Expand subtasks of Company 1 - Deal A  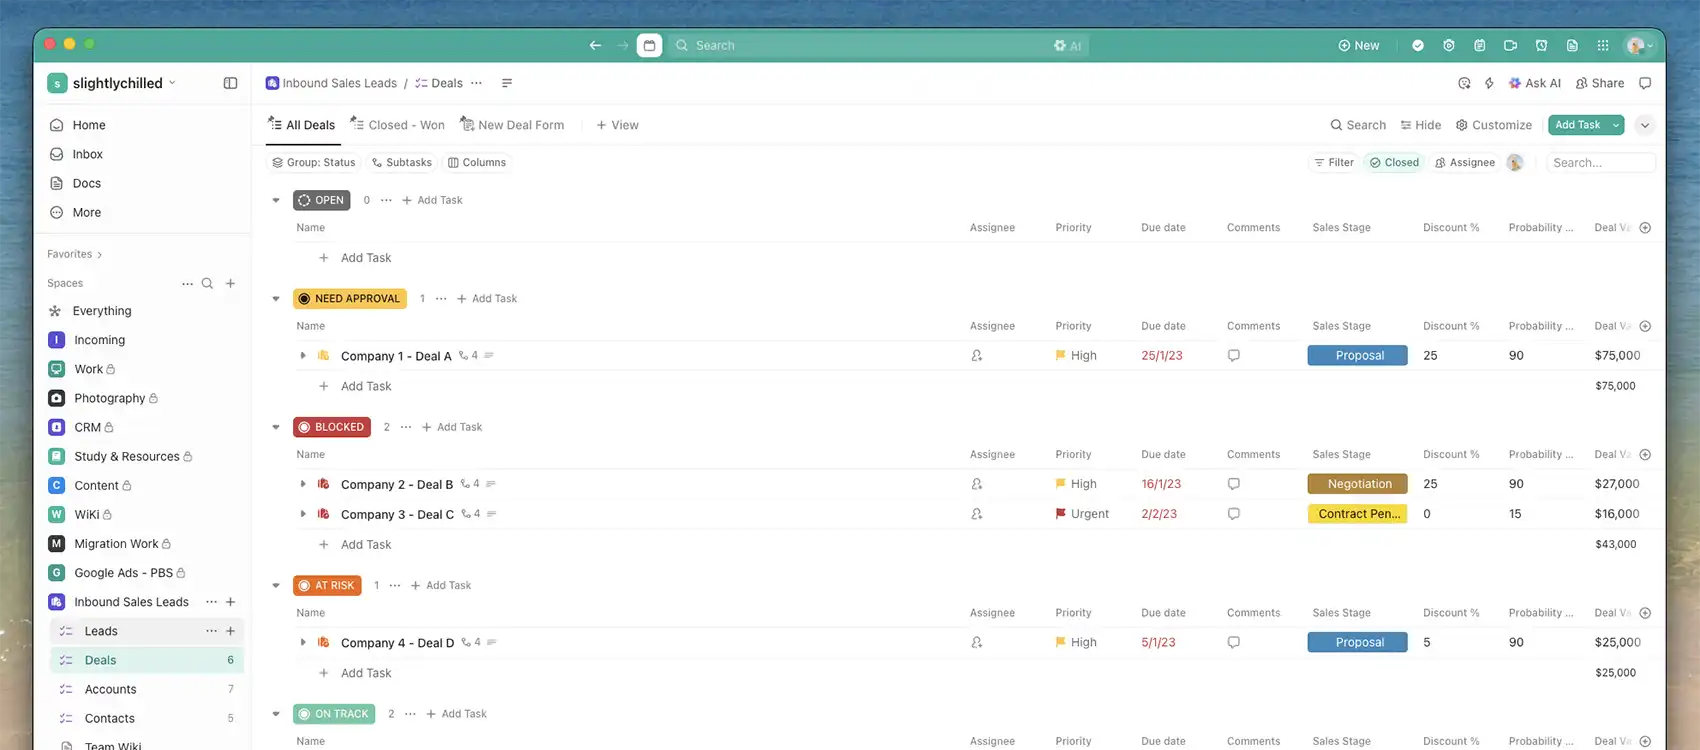(303, 356)
